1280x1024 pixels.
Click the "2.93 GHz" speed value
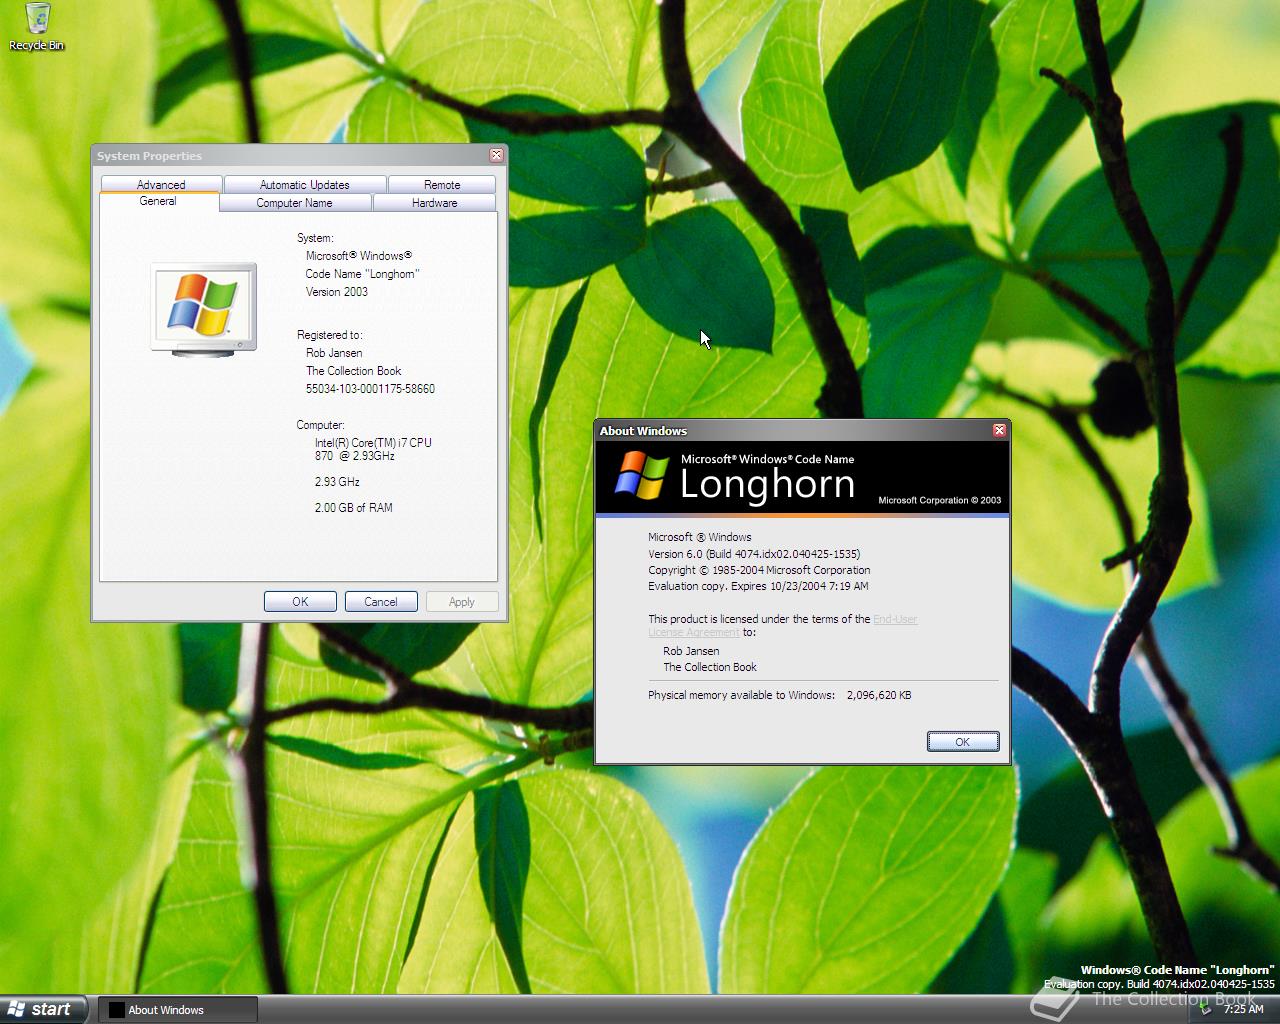(337, 481)
